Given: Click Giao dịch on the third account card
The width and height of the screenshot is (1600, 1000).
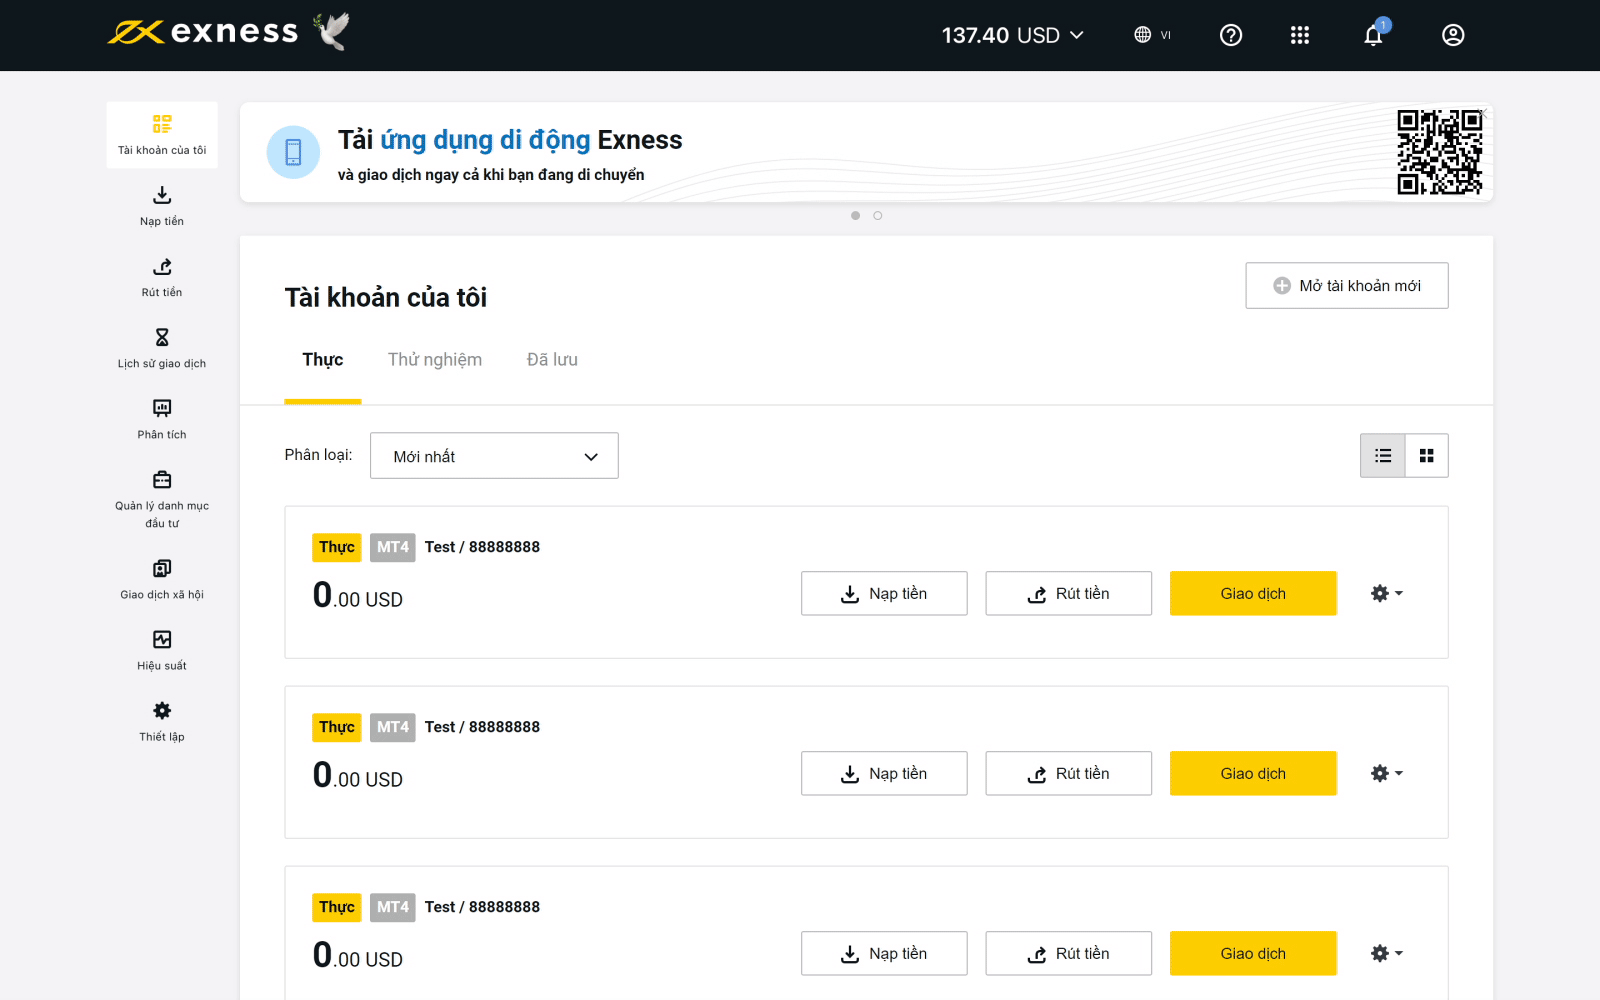Looking at the screenshot, I should 1253,953.
